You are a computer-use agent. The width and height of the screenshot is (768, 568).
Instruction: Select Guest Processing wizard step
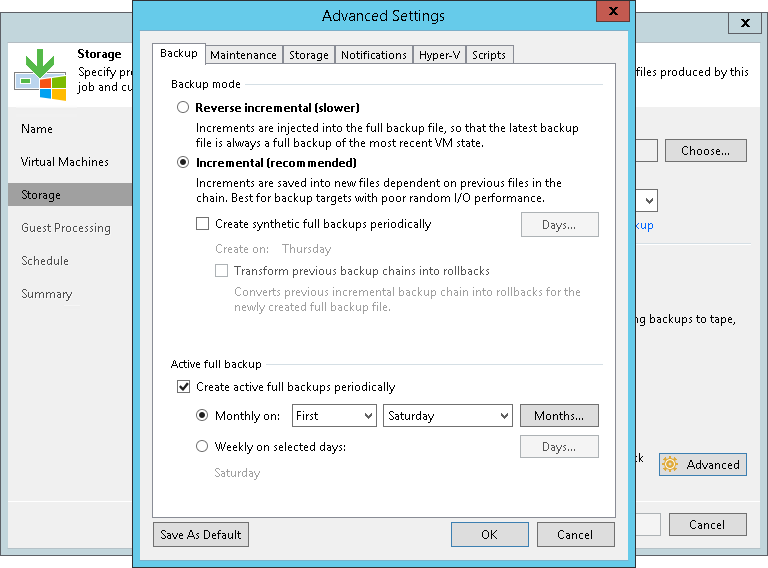[x=66, y=228]
